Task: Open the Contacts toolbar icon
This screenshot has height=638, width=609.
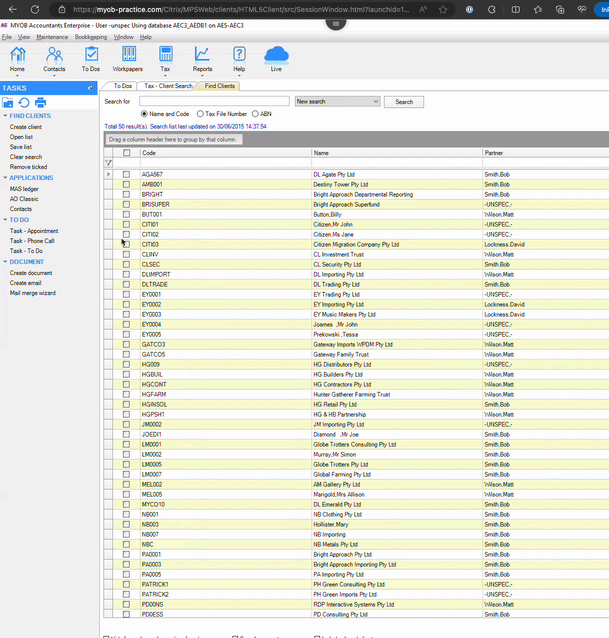Action: [x=54, y=55]
